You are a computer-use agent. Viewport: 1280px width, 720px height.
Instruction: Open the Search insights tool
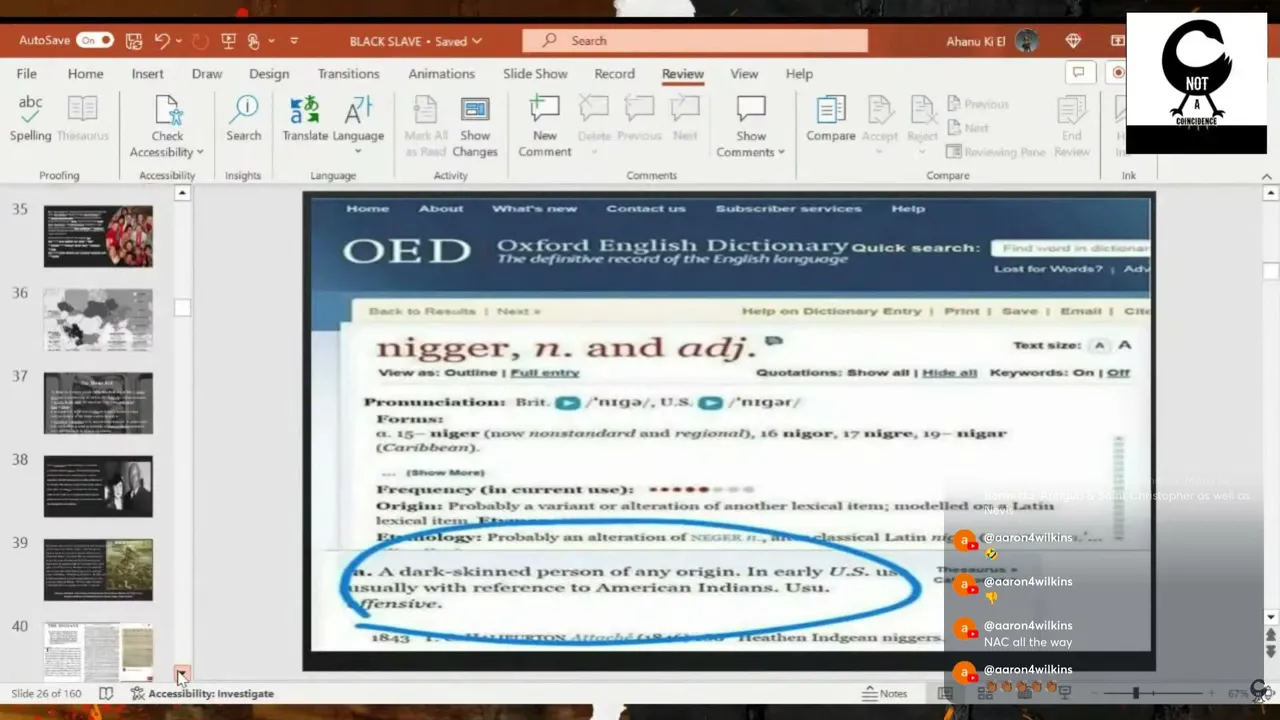pyautogui.click(x=243, y=119)
